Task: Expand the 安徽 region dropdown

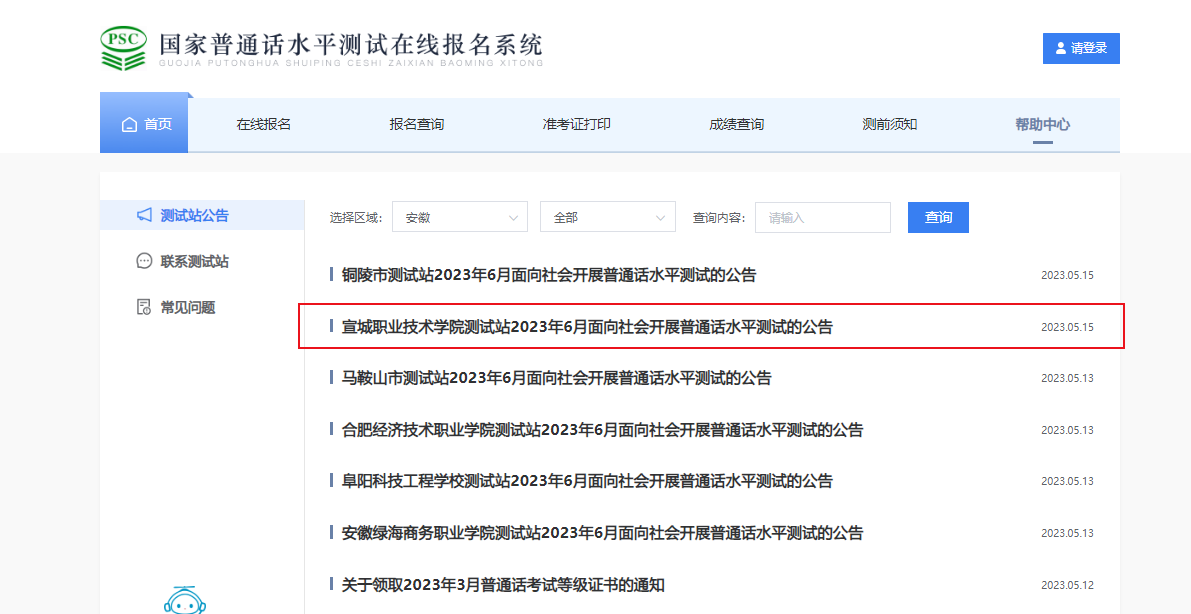Action: pyautogui.click(x=460, y=217)
